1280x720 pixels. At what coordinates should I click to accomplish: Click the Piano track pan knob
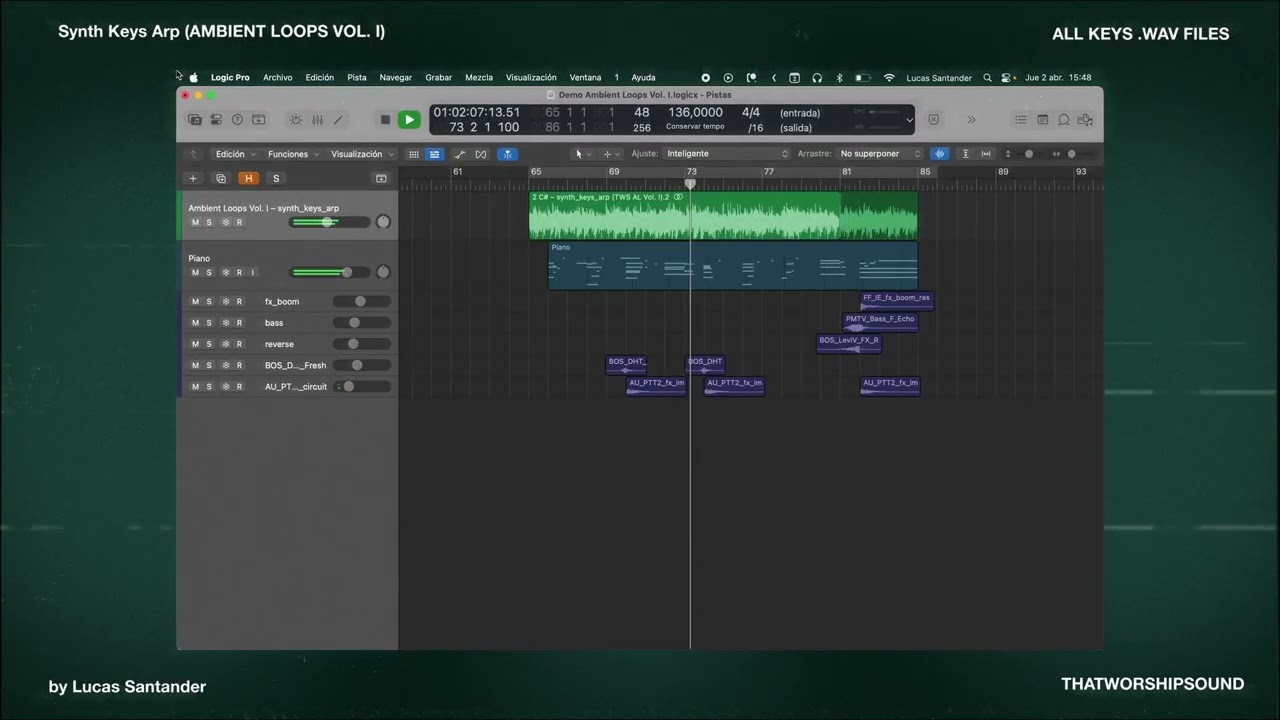coord(383,272)
